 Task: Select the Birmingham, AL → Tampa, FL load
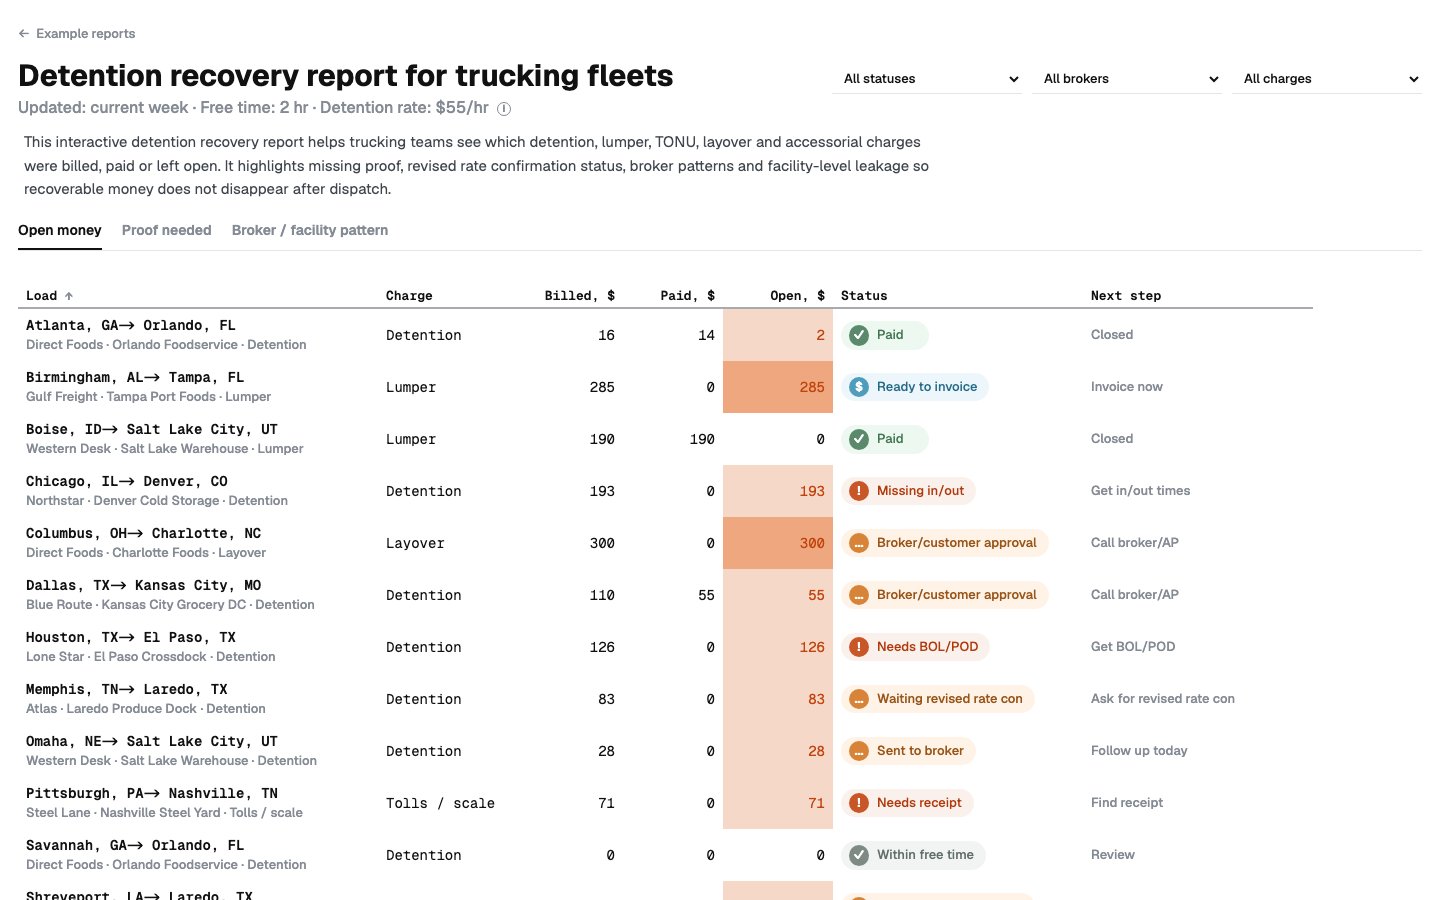coord(135,378)
